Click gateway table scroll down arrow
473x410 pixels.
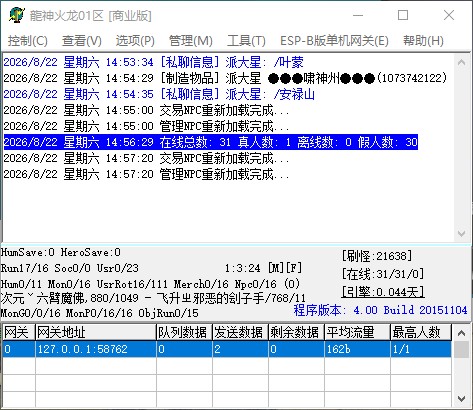click(462, 399)
